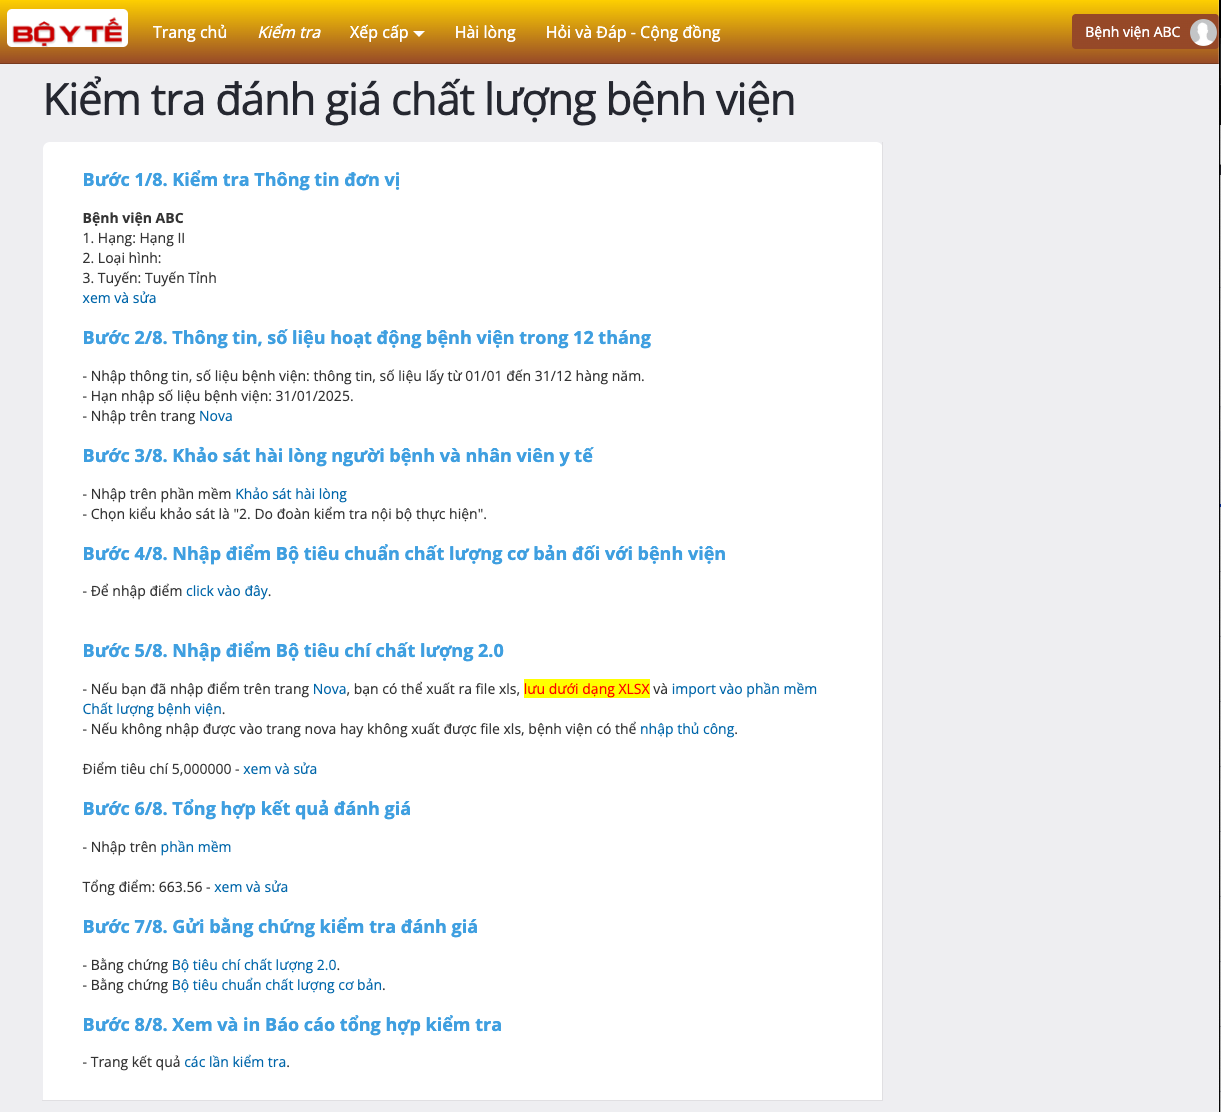1221x1112 pixels.
Task: Open Hỏi và Đáp - Cộng đồng
Action: pos(633,32)
